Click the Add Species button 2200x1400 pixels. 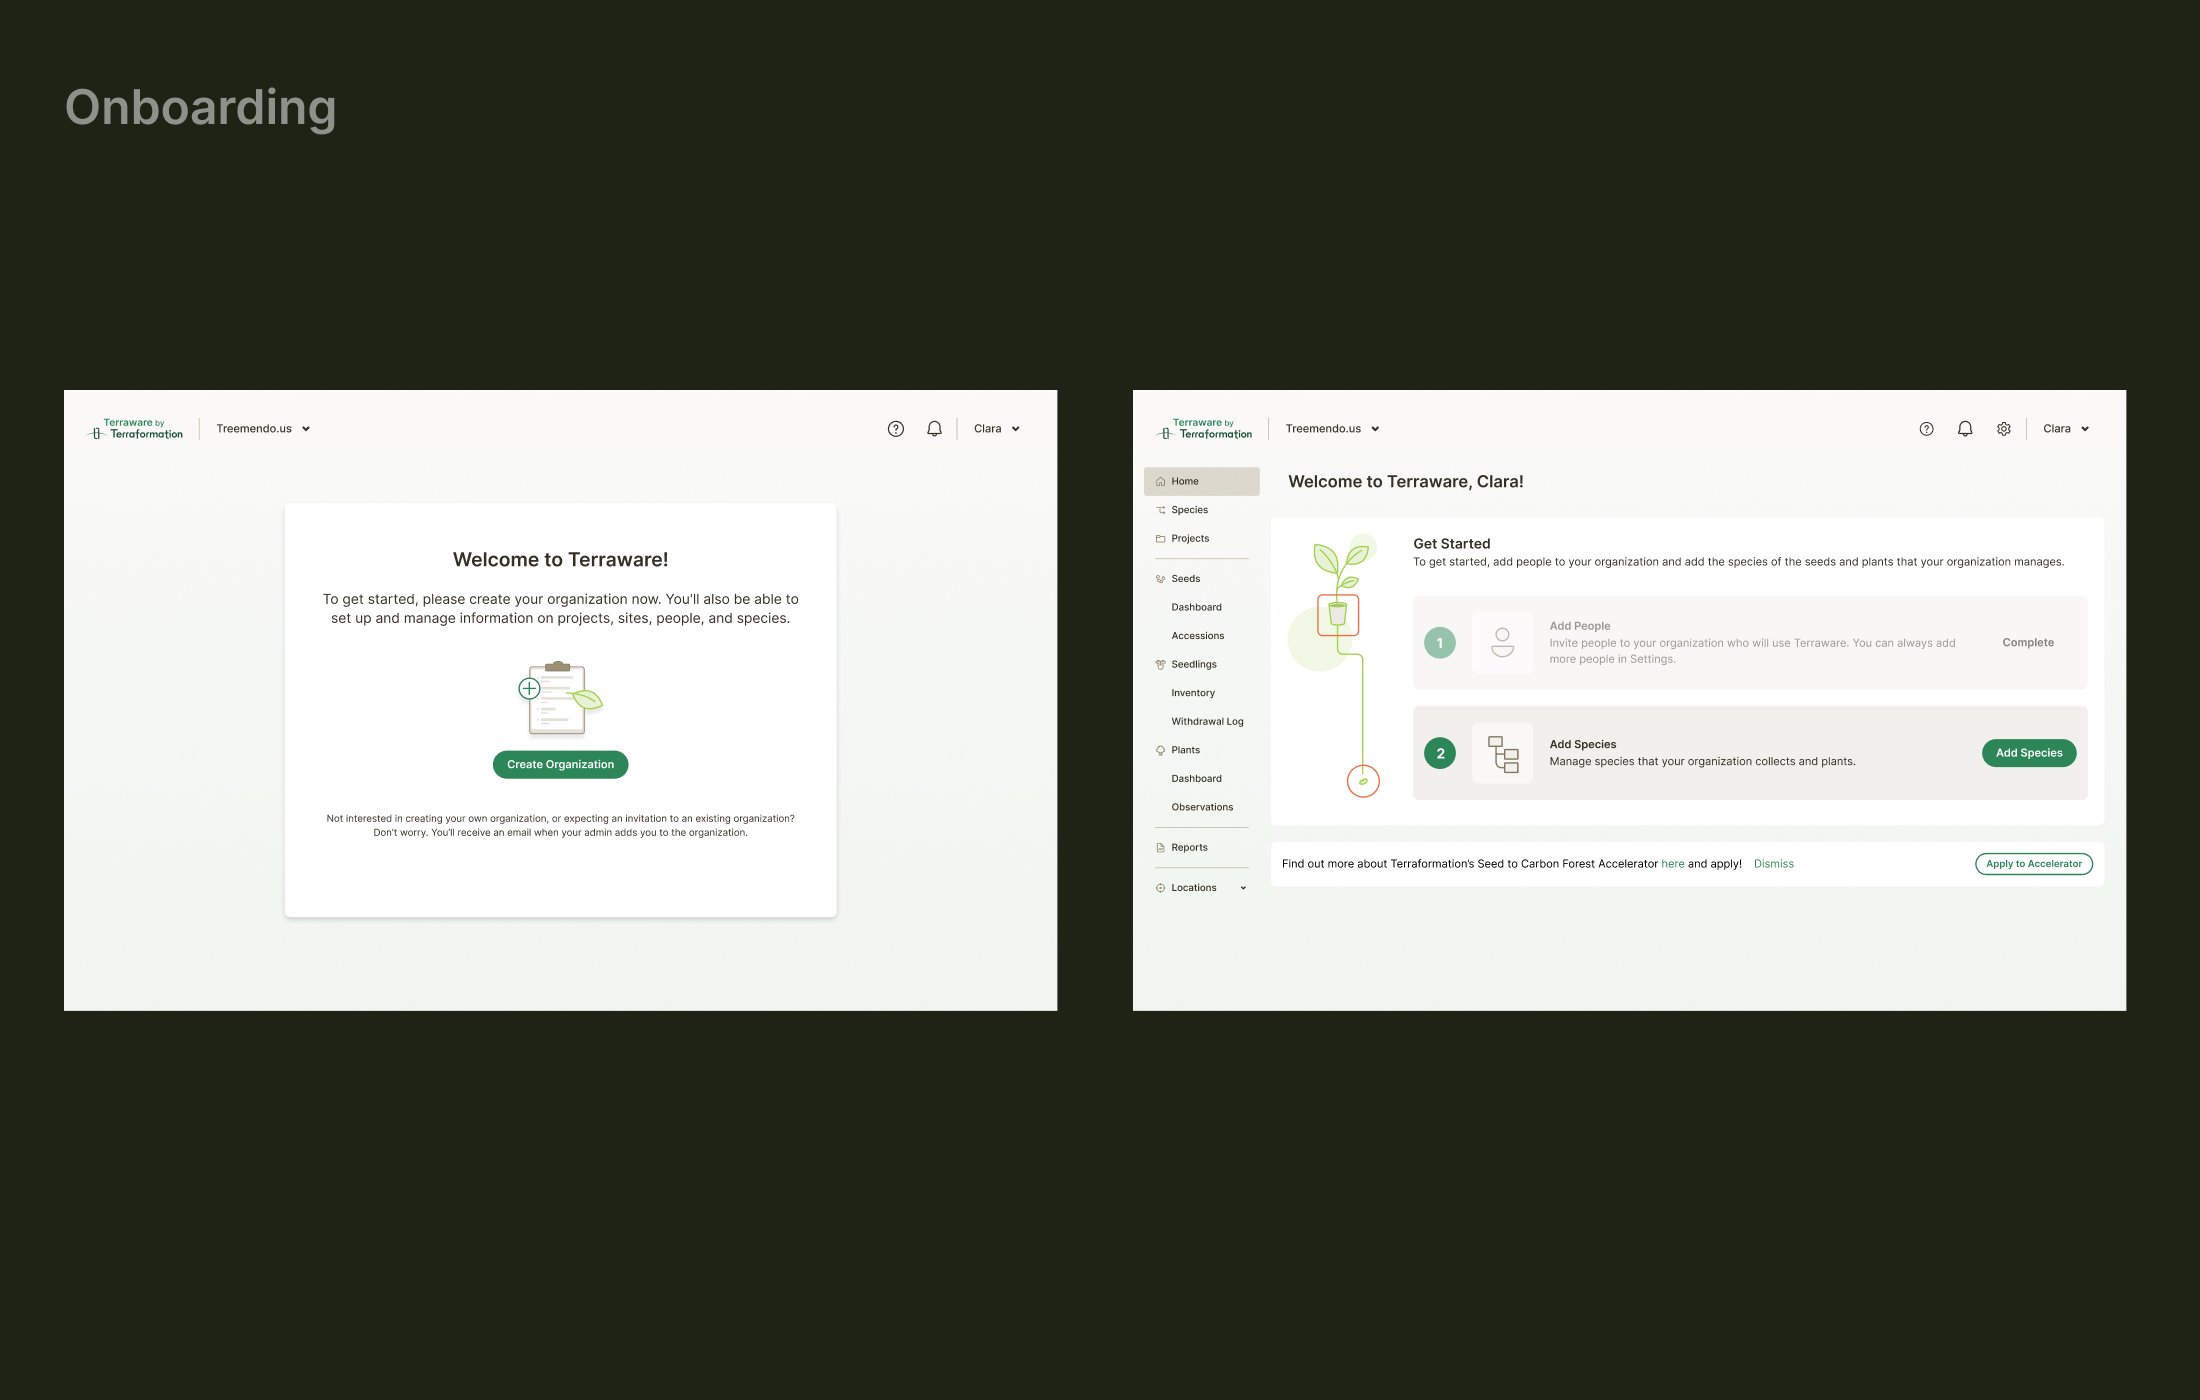2028,753
